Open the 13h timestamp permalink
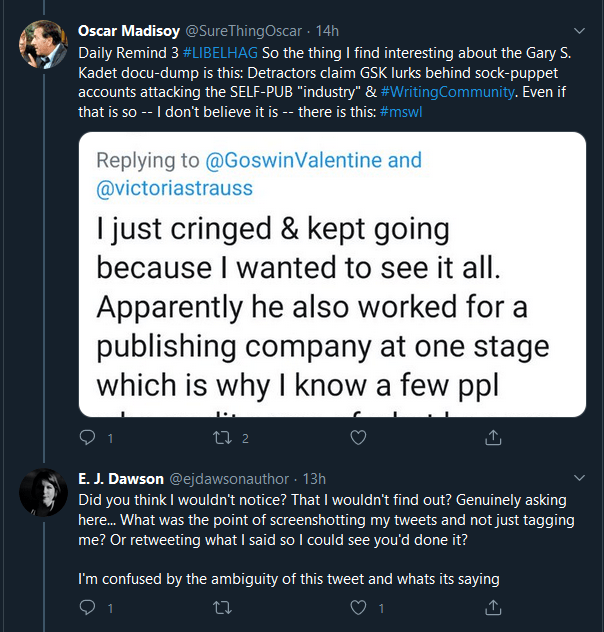The image size is (604, 632). [x=313, y=479]
